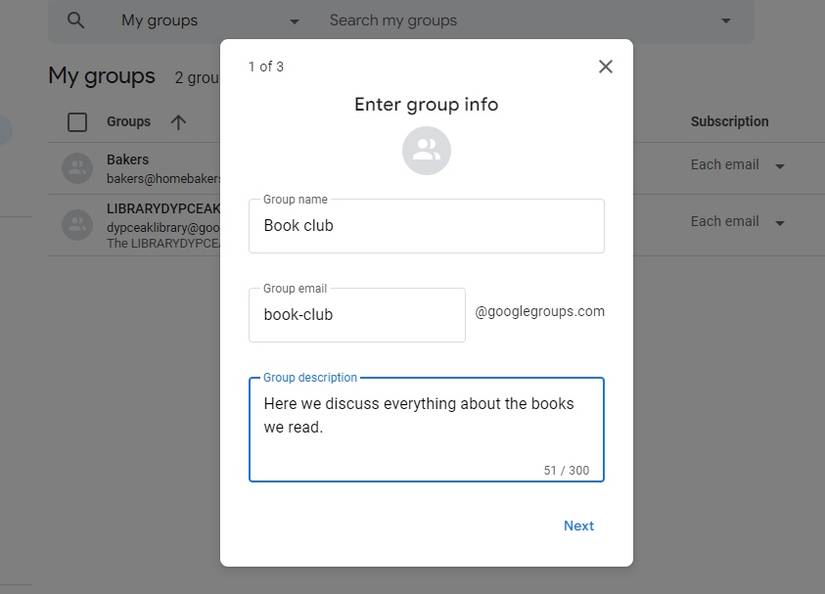Click the search options arrow in the search bar

pos(725,20)
